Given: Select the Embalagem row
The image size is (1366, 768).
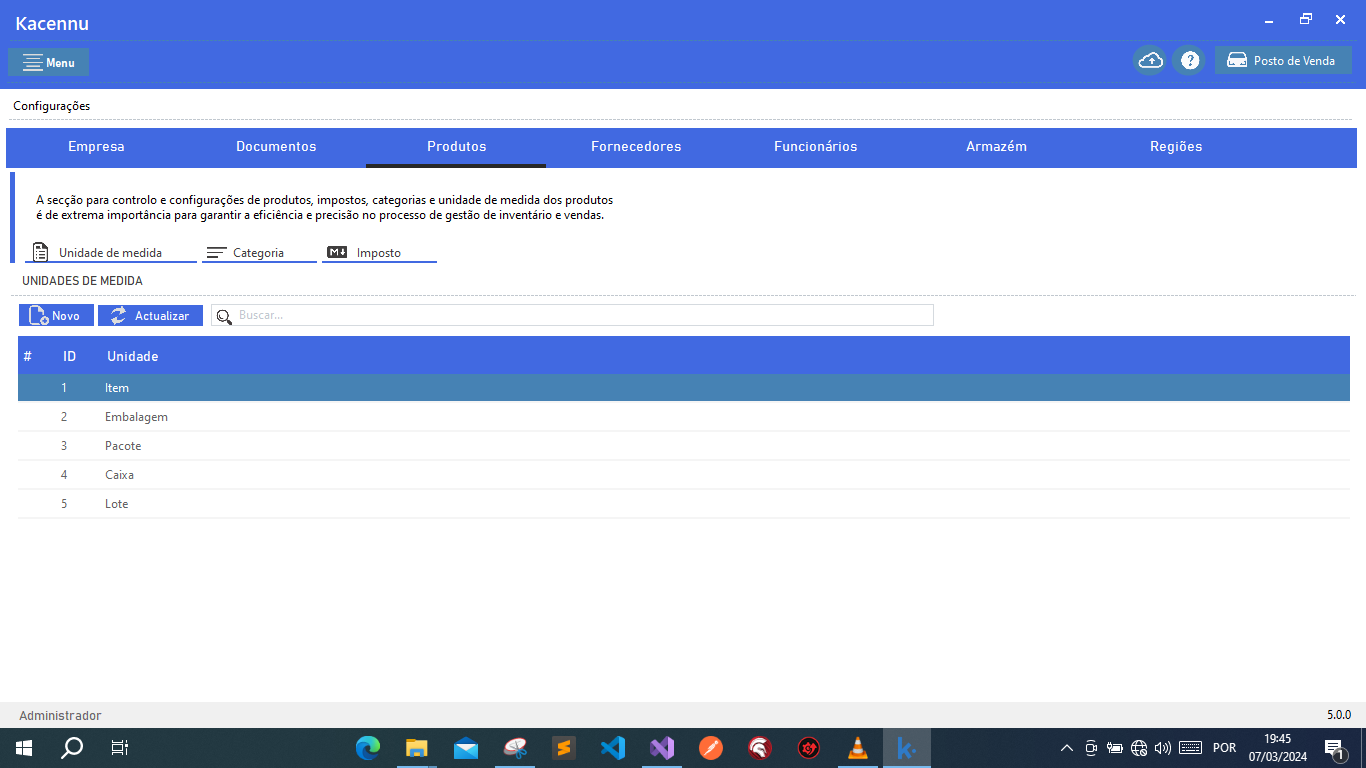Looking at the screenshot, I should pos(684,417).
